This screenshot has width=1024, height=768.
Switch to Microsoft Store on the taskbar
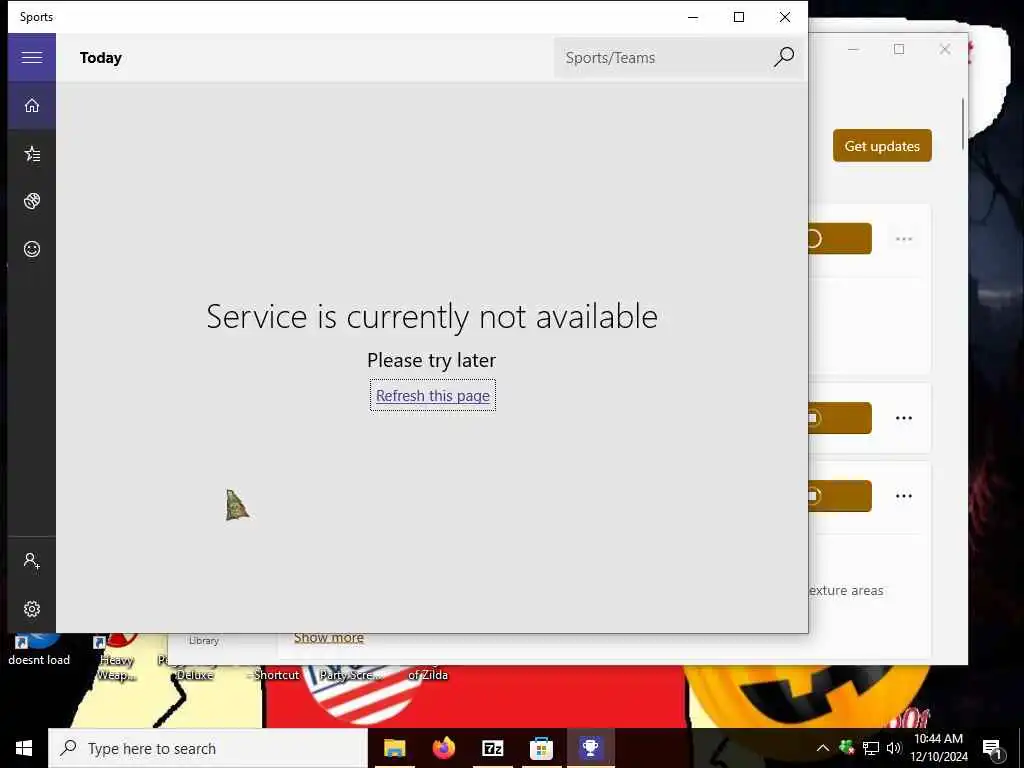pos(541,748)
